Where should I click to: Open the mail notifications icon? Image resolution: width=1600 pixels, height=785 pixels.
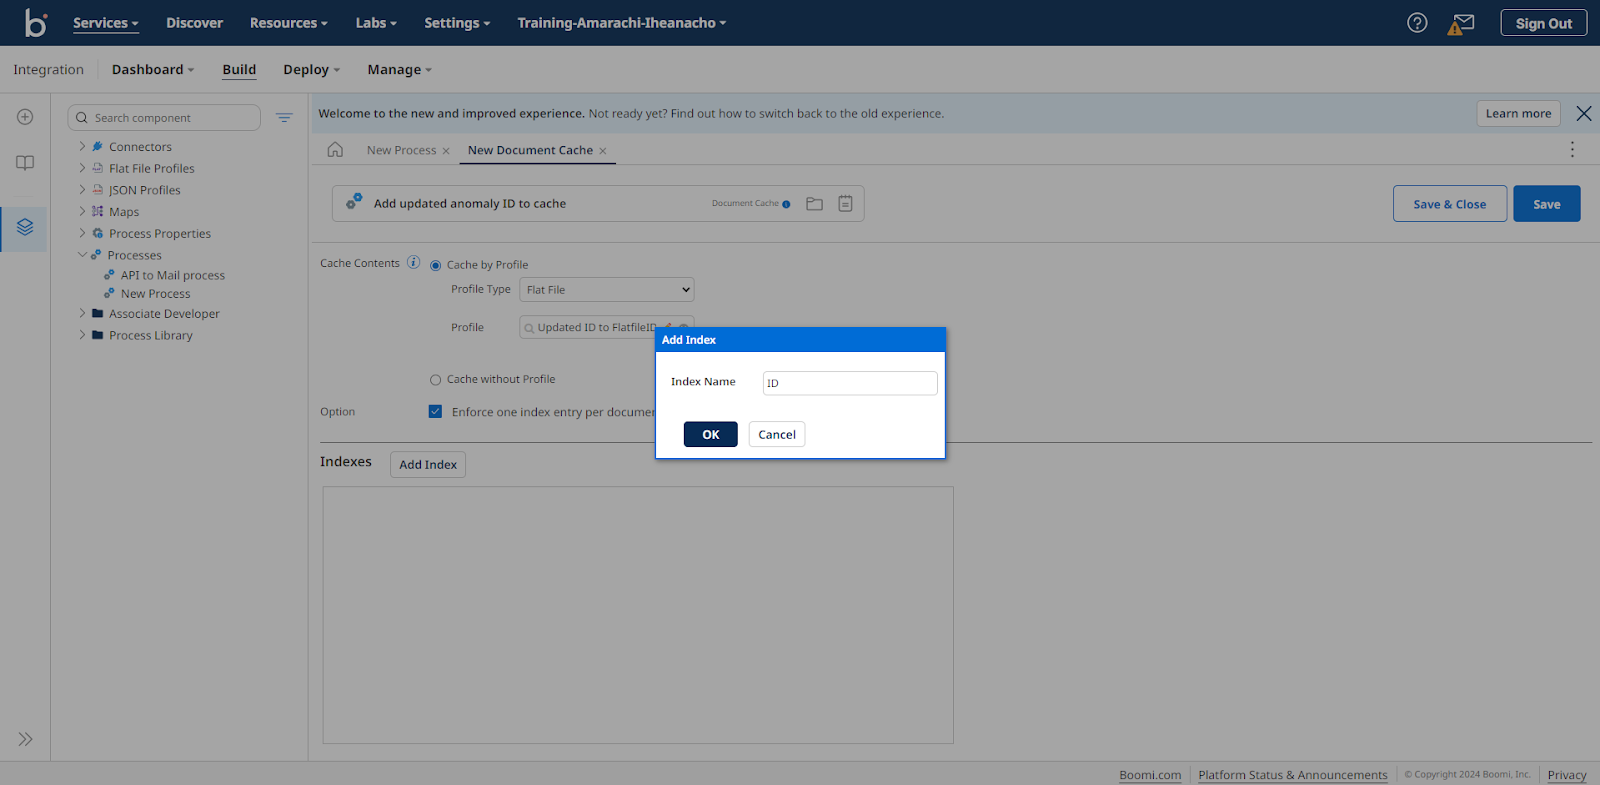1461,23
